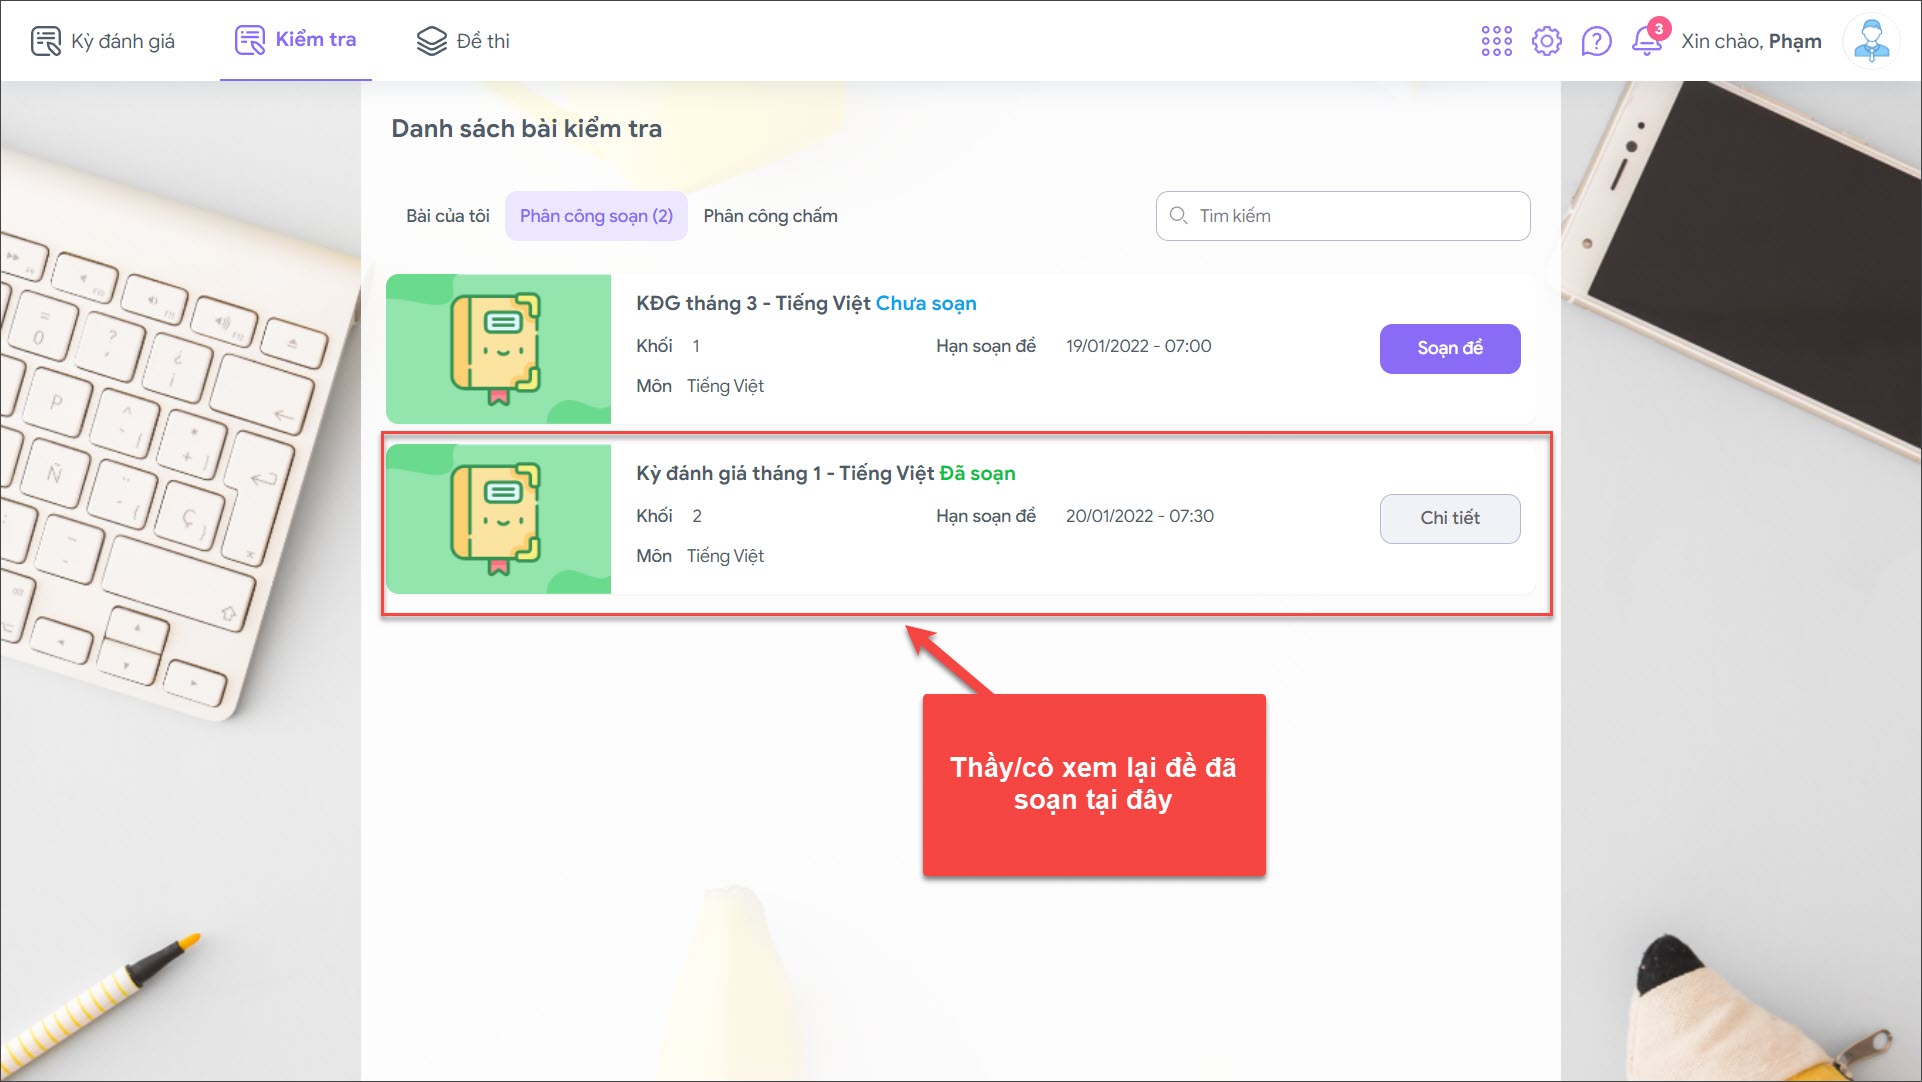Open settings gear icon

[x=1546, y=41]
